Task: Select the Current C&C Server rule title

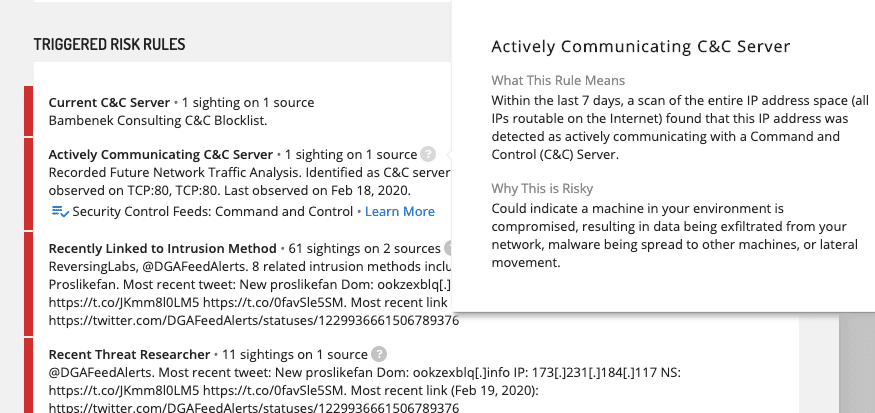Action: (x=109, y=103)
